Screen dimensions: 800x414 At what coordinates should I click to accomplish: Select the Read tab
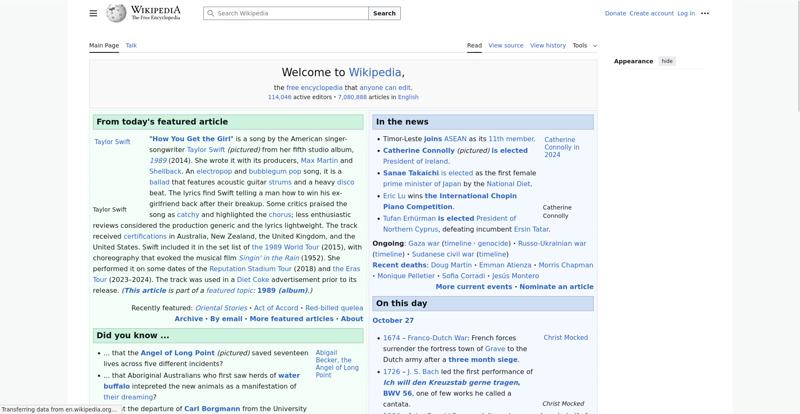474,45
